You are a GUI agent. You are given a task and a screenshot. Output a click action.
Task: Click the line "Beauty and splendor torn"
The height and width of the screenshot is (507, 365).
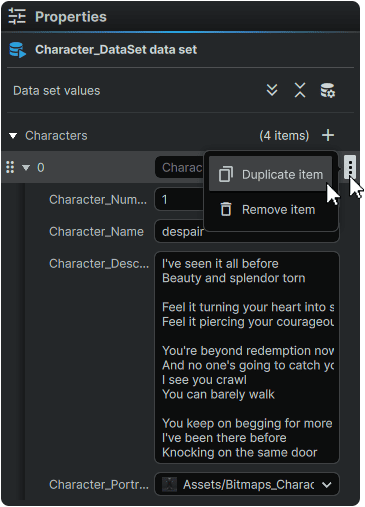point(233,278)
